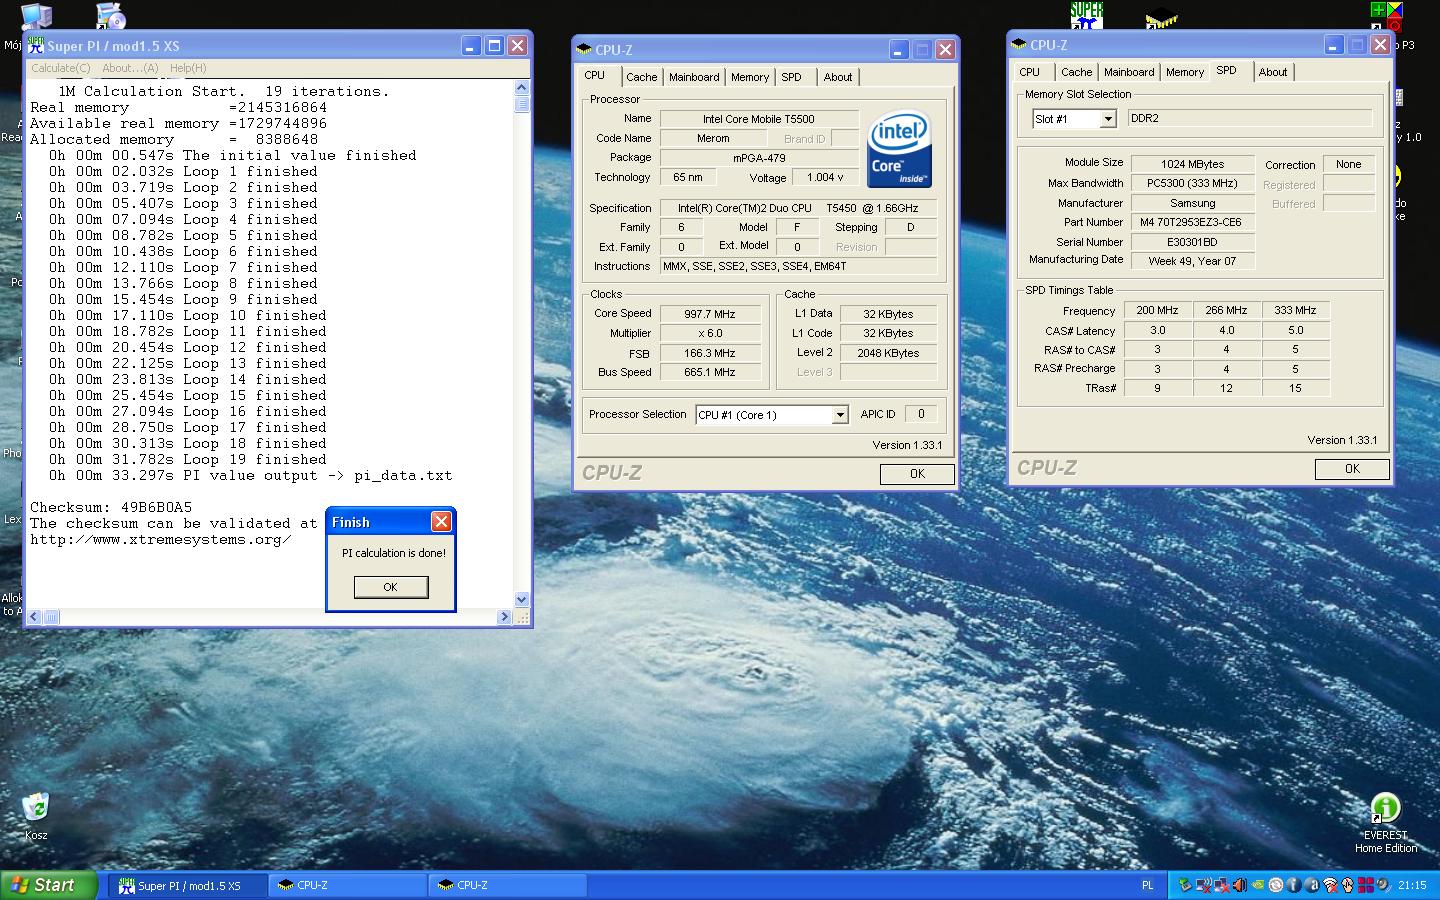Viewport: 1440px width, 900px height.
Task: Select the Memory tab in SPD window
Action: (x=1184, y=72)
